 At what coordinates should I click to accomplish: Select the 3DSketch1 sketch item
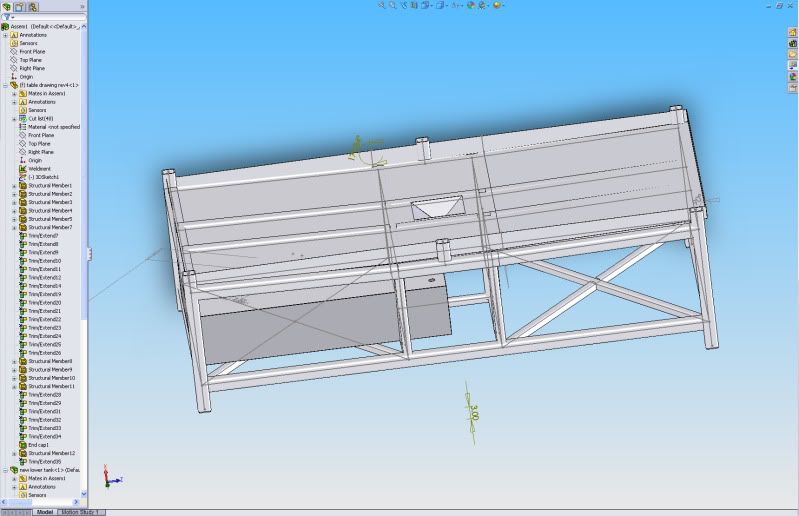(x=43, y=177)
